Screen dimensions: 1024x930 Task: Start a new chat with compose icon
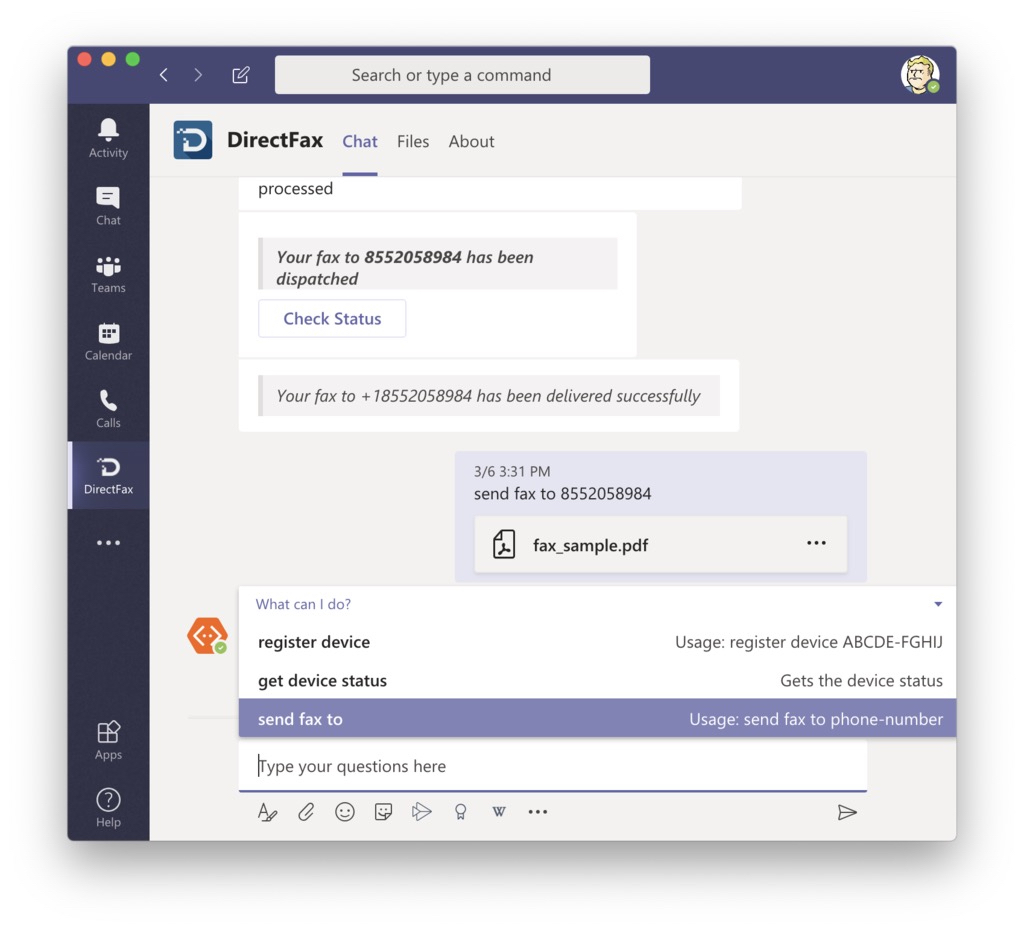click(240, 75)
